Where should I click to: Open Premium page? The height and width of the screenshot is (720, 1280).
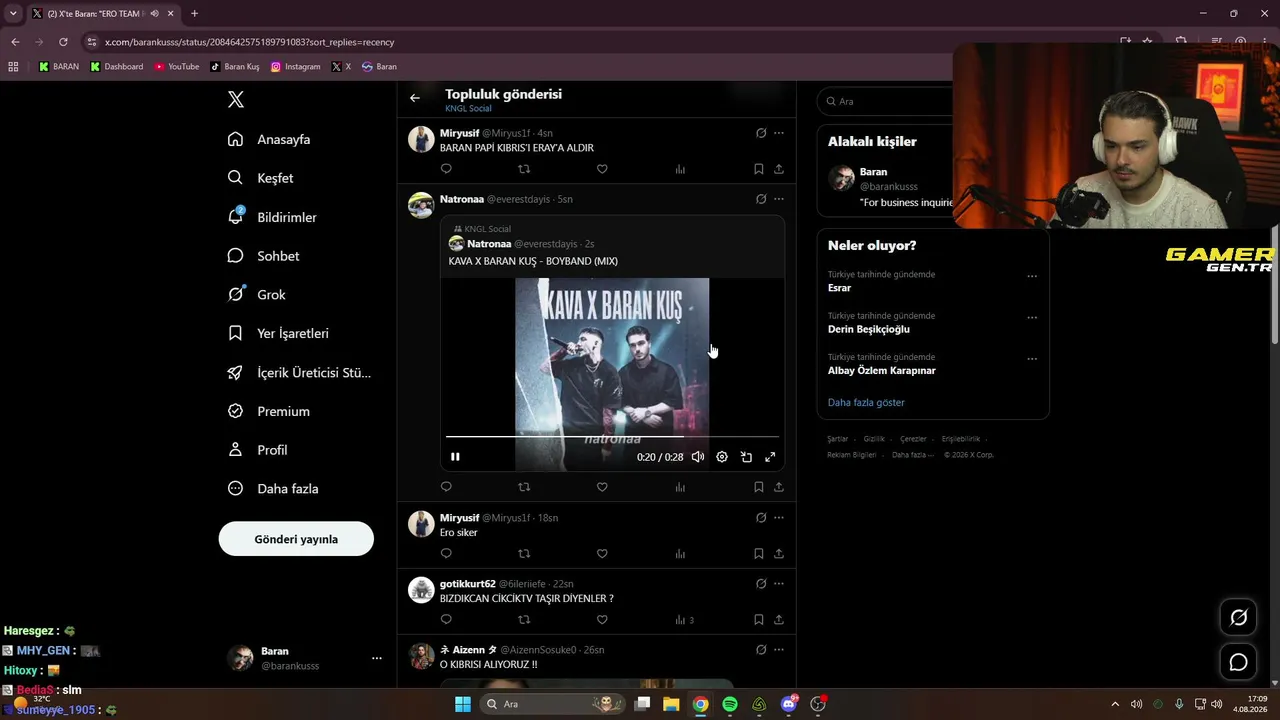(268, 411)
